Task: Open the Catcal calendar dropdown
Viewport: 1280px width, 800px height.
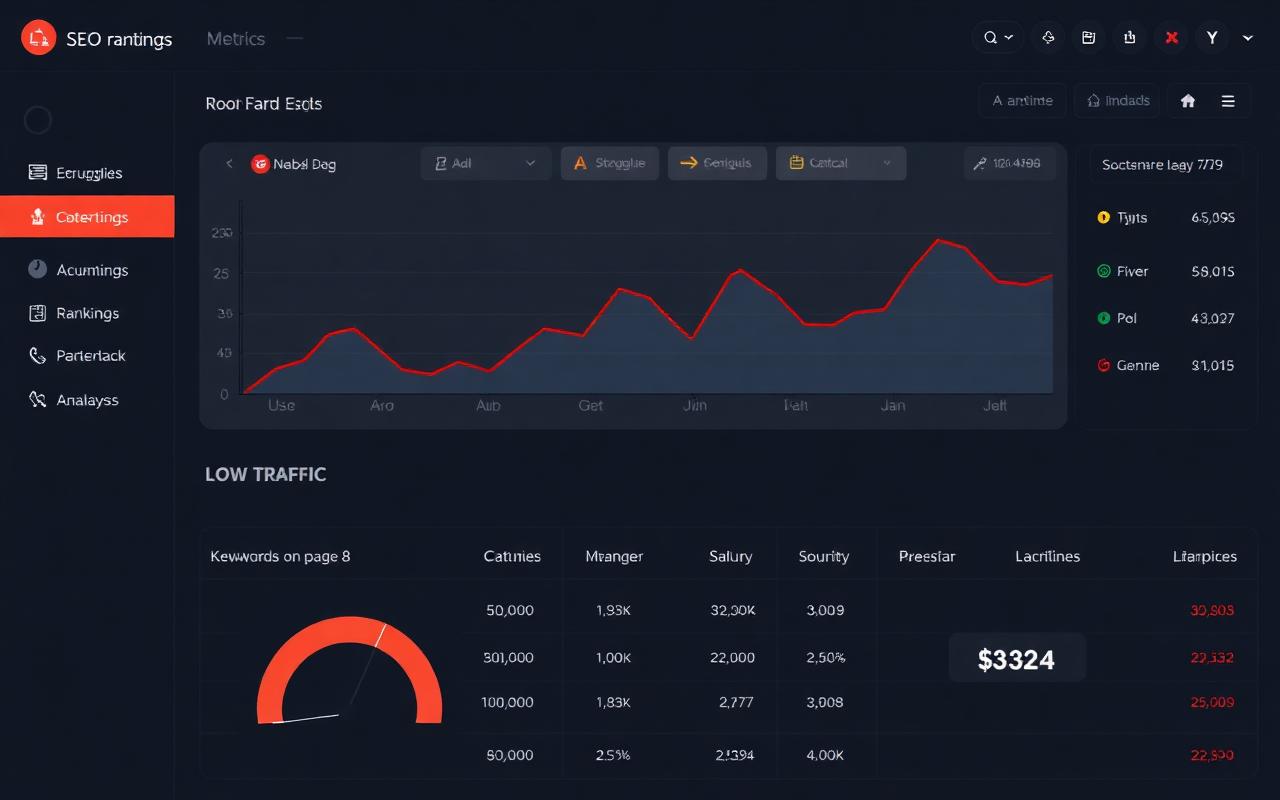Action: pyautogui.click(x=840, y=163)
